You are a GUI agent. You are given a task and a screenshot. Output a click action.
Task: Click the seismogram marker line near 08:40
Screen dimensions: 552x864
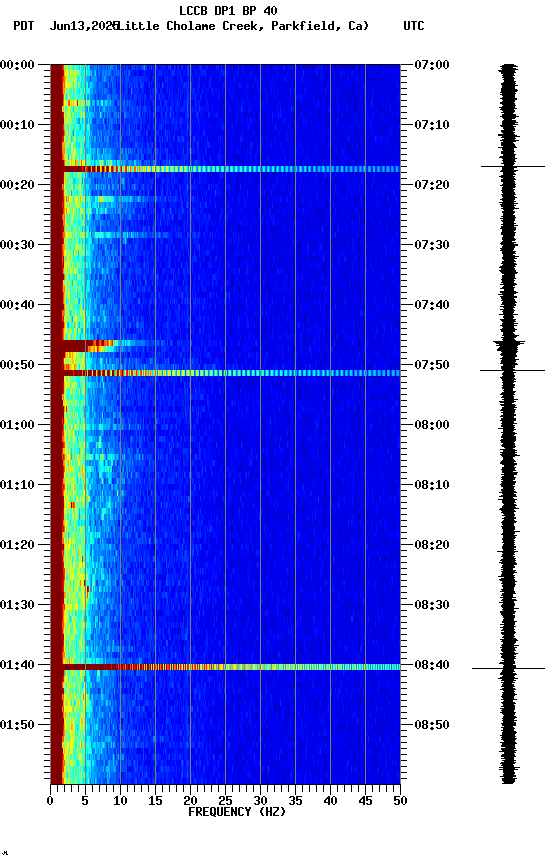(508, 669)
